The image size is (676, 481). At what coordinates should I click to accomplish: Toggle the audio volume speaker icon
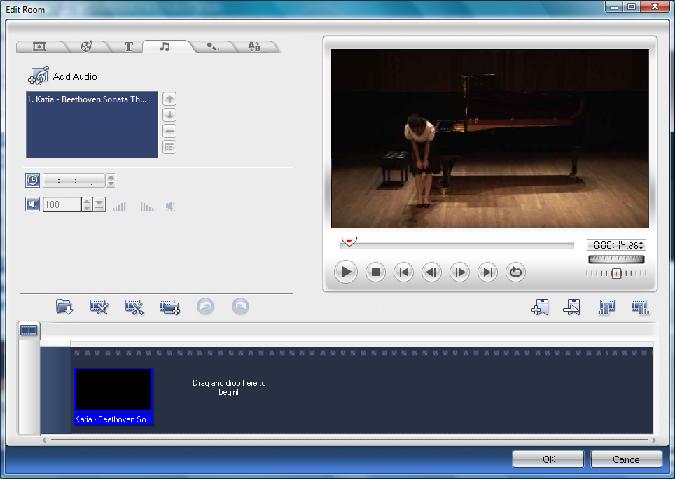(32, 204)
